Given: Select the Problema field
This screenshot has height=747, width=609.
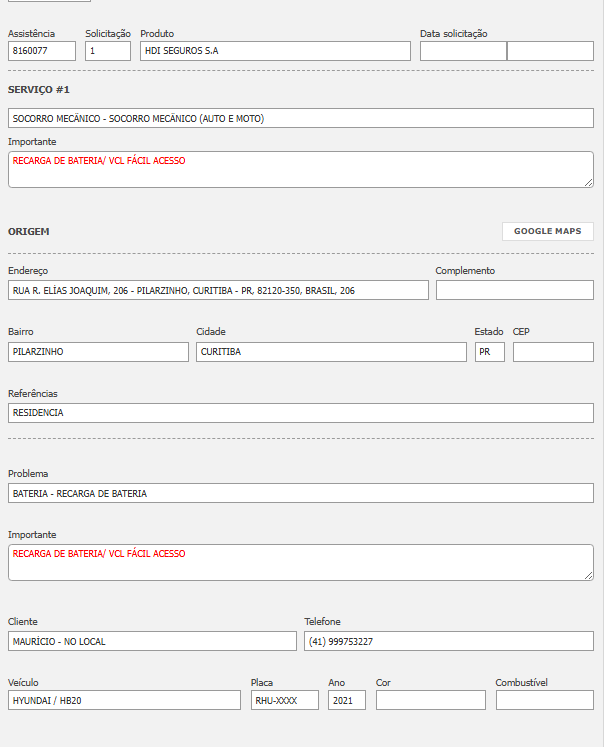Looking at the screenshot, I should (x=300, y=493).
